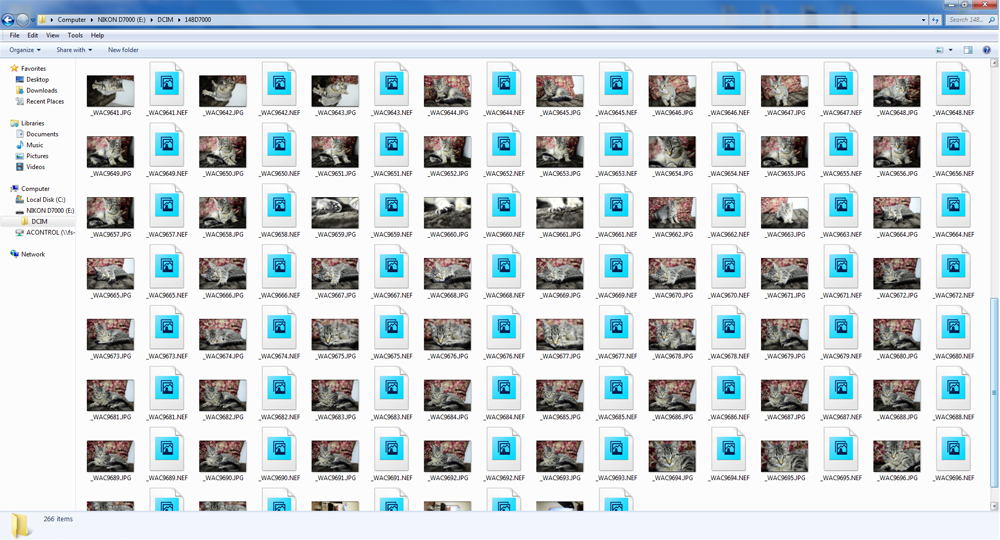The width and height of the screenshot is (1000, 540).
Task: Open the Edit menu
Action: coord(33,36)
